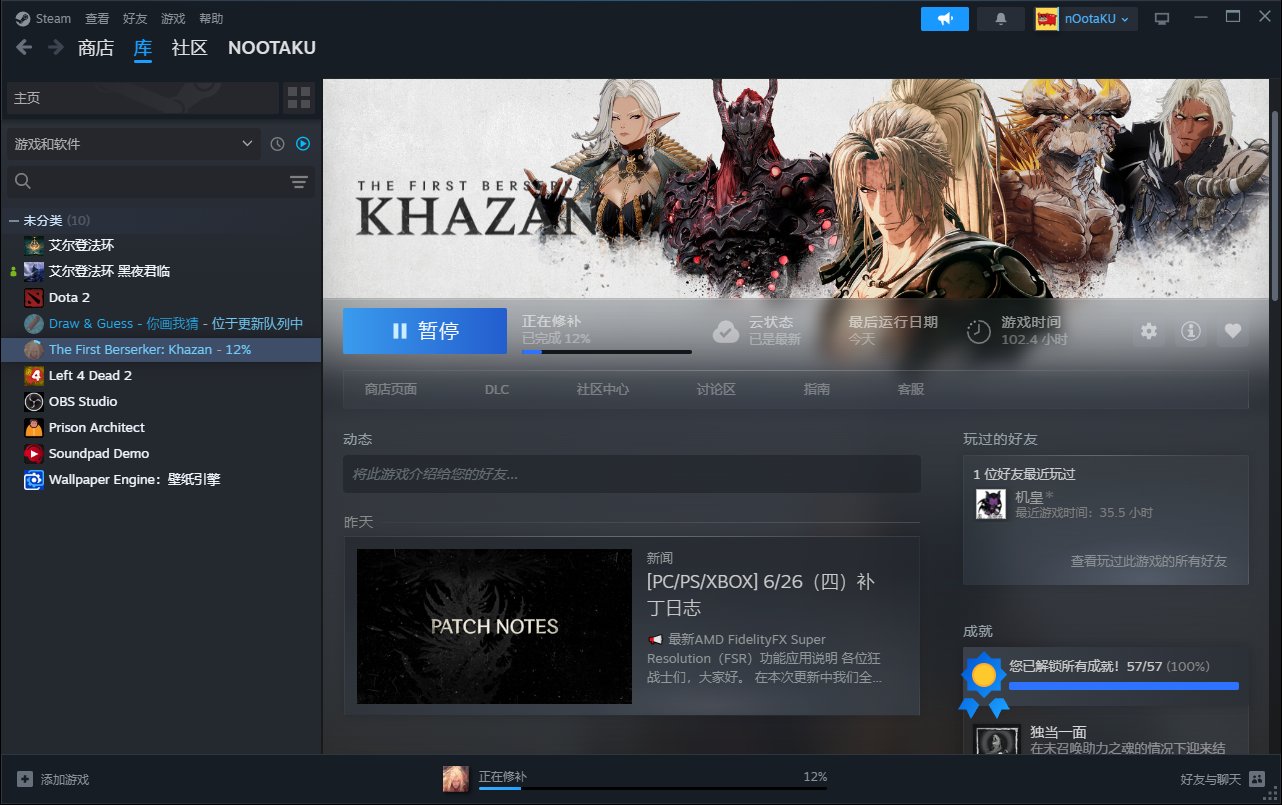
Task: Expand the 游戏和软件 filter dropdown
Action: pos(133,144)
